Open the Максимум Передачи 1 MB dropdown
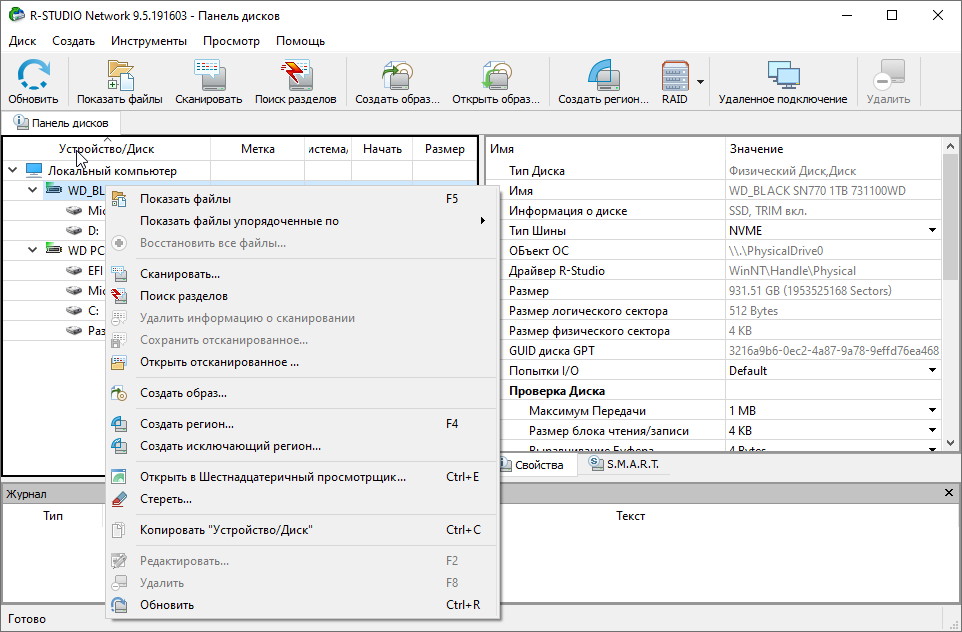 tap(932, 410)
